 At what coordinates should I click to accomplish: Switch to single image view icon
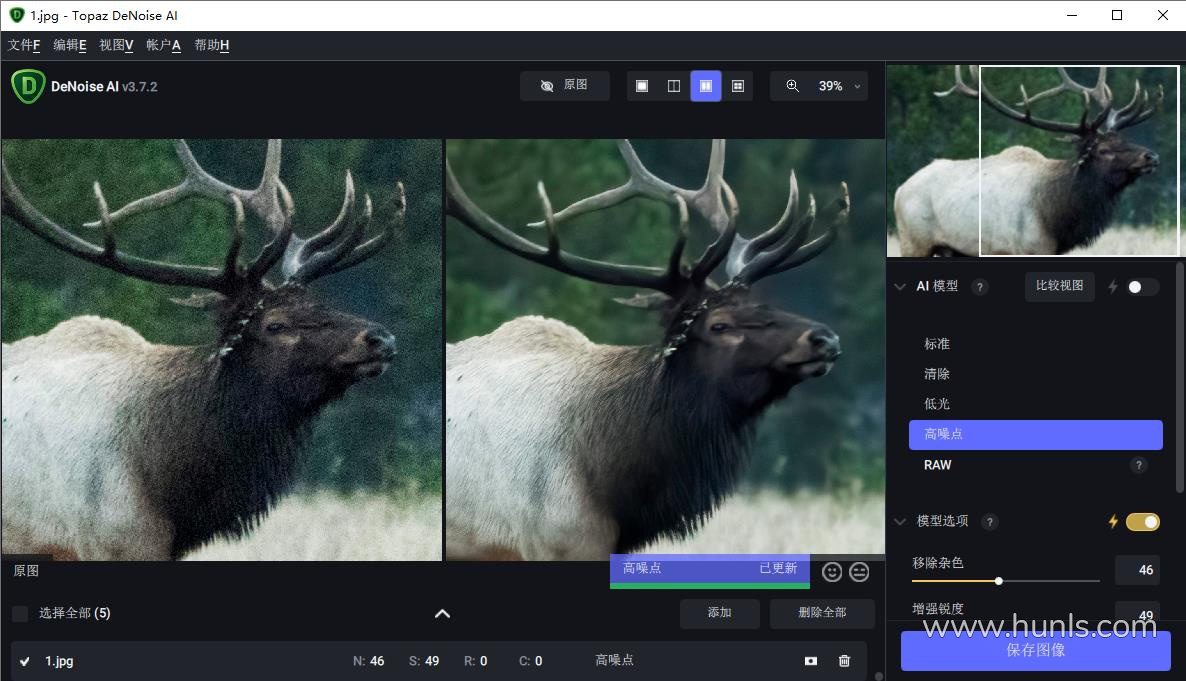click(x=642, y=86)
